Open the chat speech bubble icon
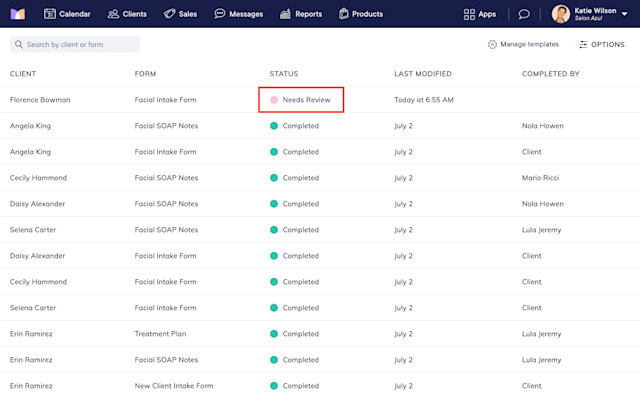The width and height of the screenshot is (640, 398). 524,14
